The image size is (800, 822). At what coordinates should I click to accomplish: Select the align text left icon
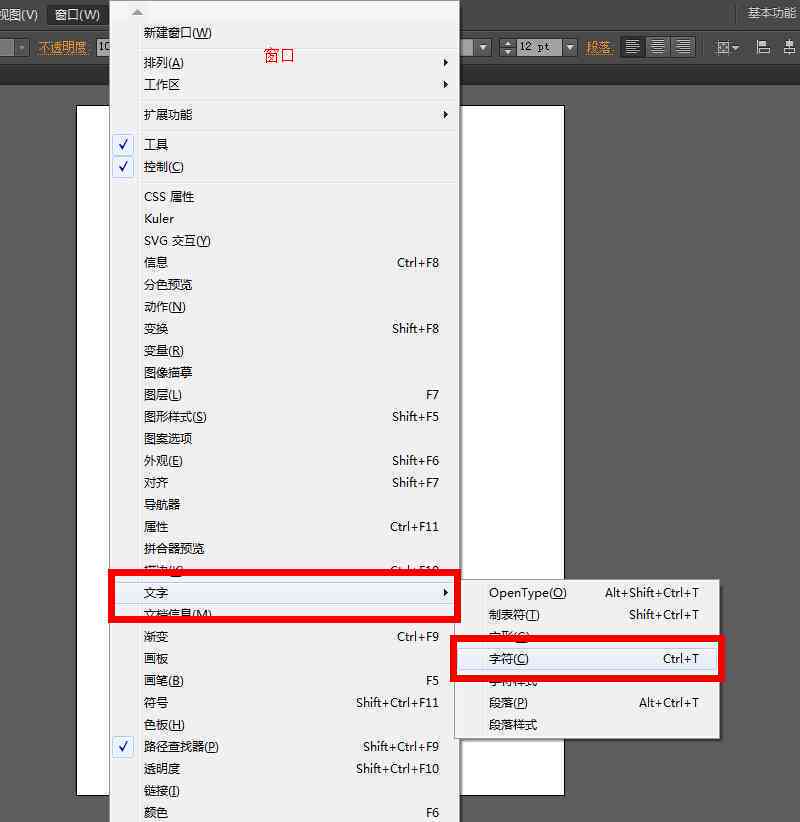(x=632, y=47)
